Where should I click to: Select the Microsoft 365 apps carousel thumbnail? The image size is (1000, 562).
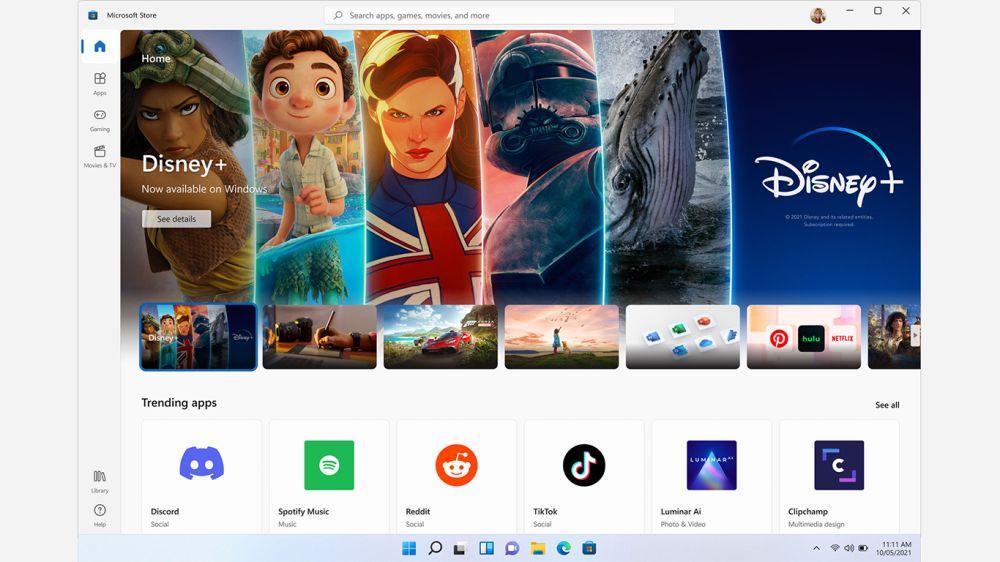point(683,337)
